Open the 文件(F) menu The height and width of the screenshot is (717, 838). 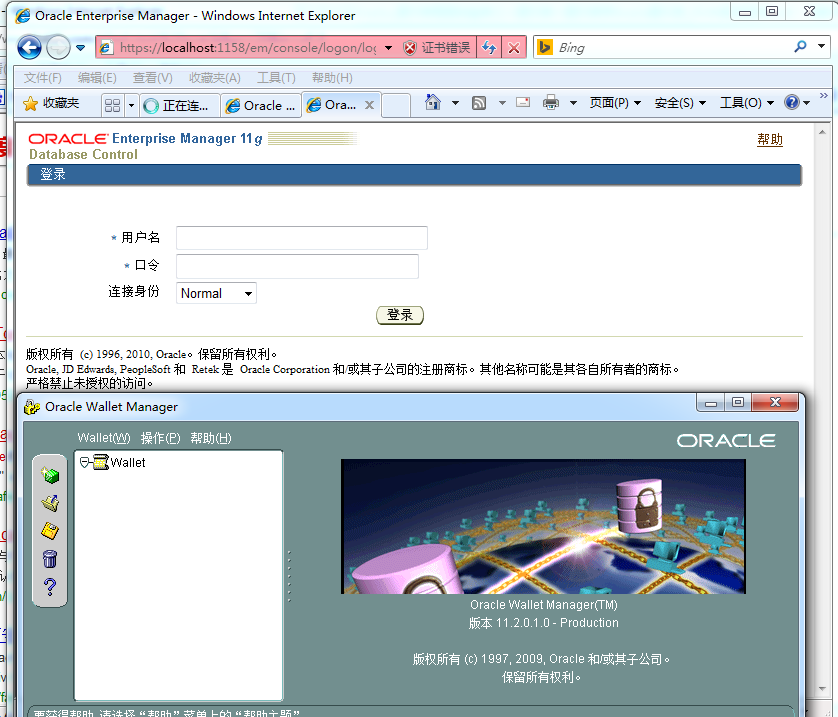[x=43, y=78]
